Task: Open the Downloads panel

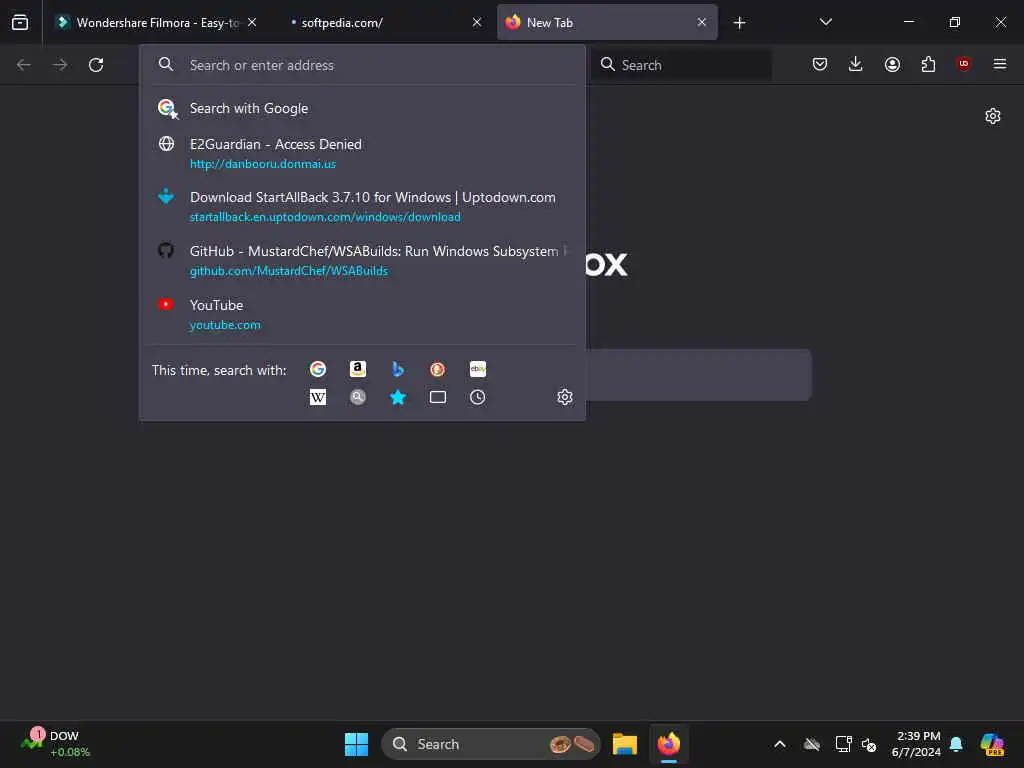Action: pyautogui.click(x=856, y=64)
